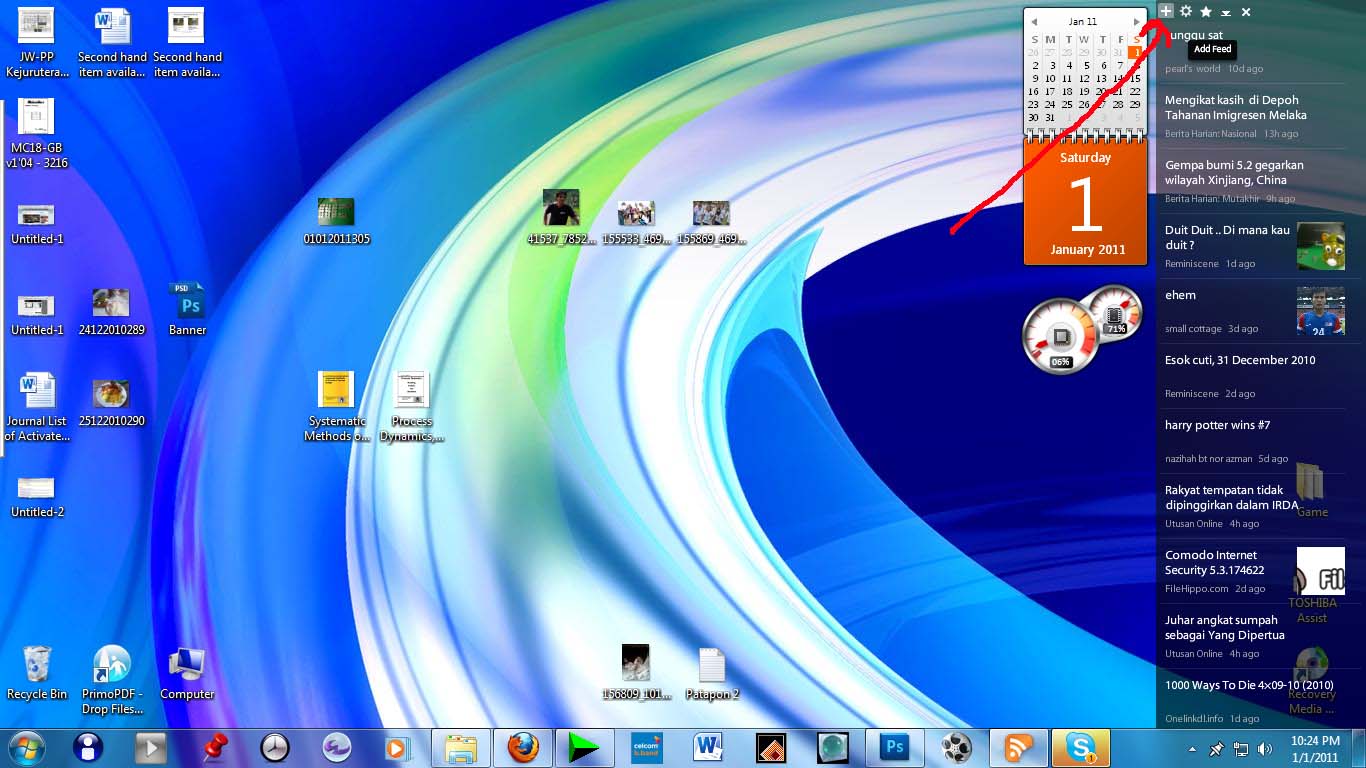
Task: Select the 01012011305 image icon
Action: [336, 221]
